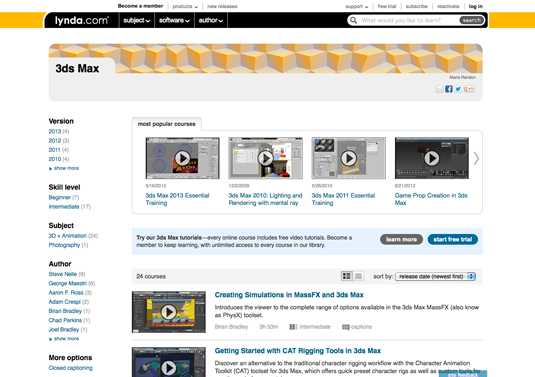This screenshot has height=377, width=535.
Task: Switch to detailed list view icon
Action: tap(347, 276)
